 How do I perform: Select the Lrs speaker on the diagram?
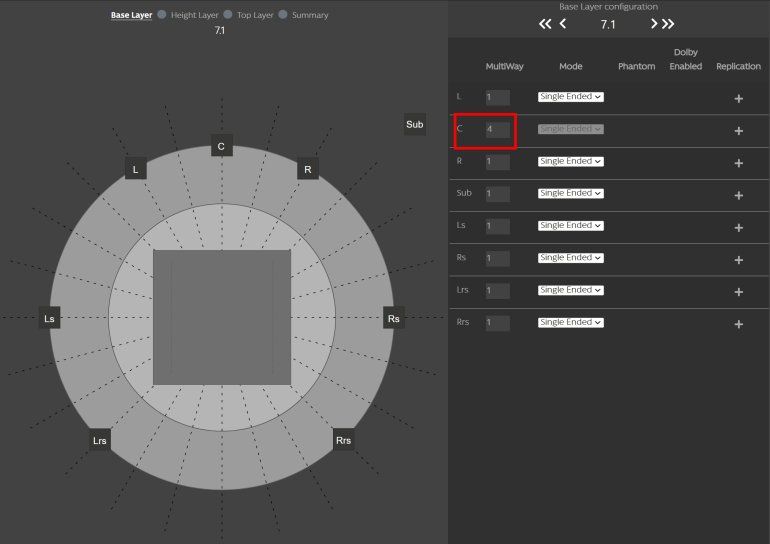(x=99, y=440)
